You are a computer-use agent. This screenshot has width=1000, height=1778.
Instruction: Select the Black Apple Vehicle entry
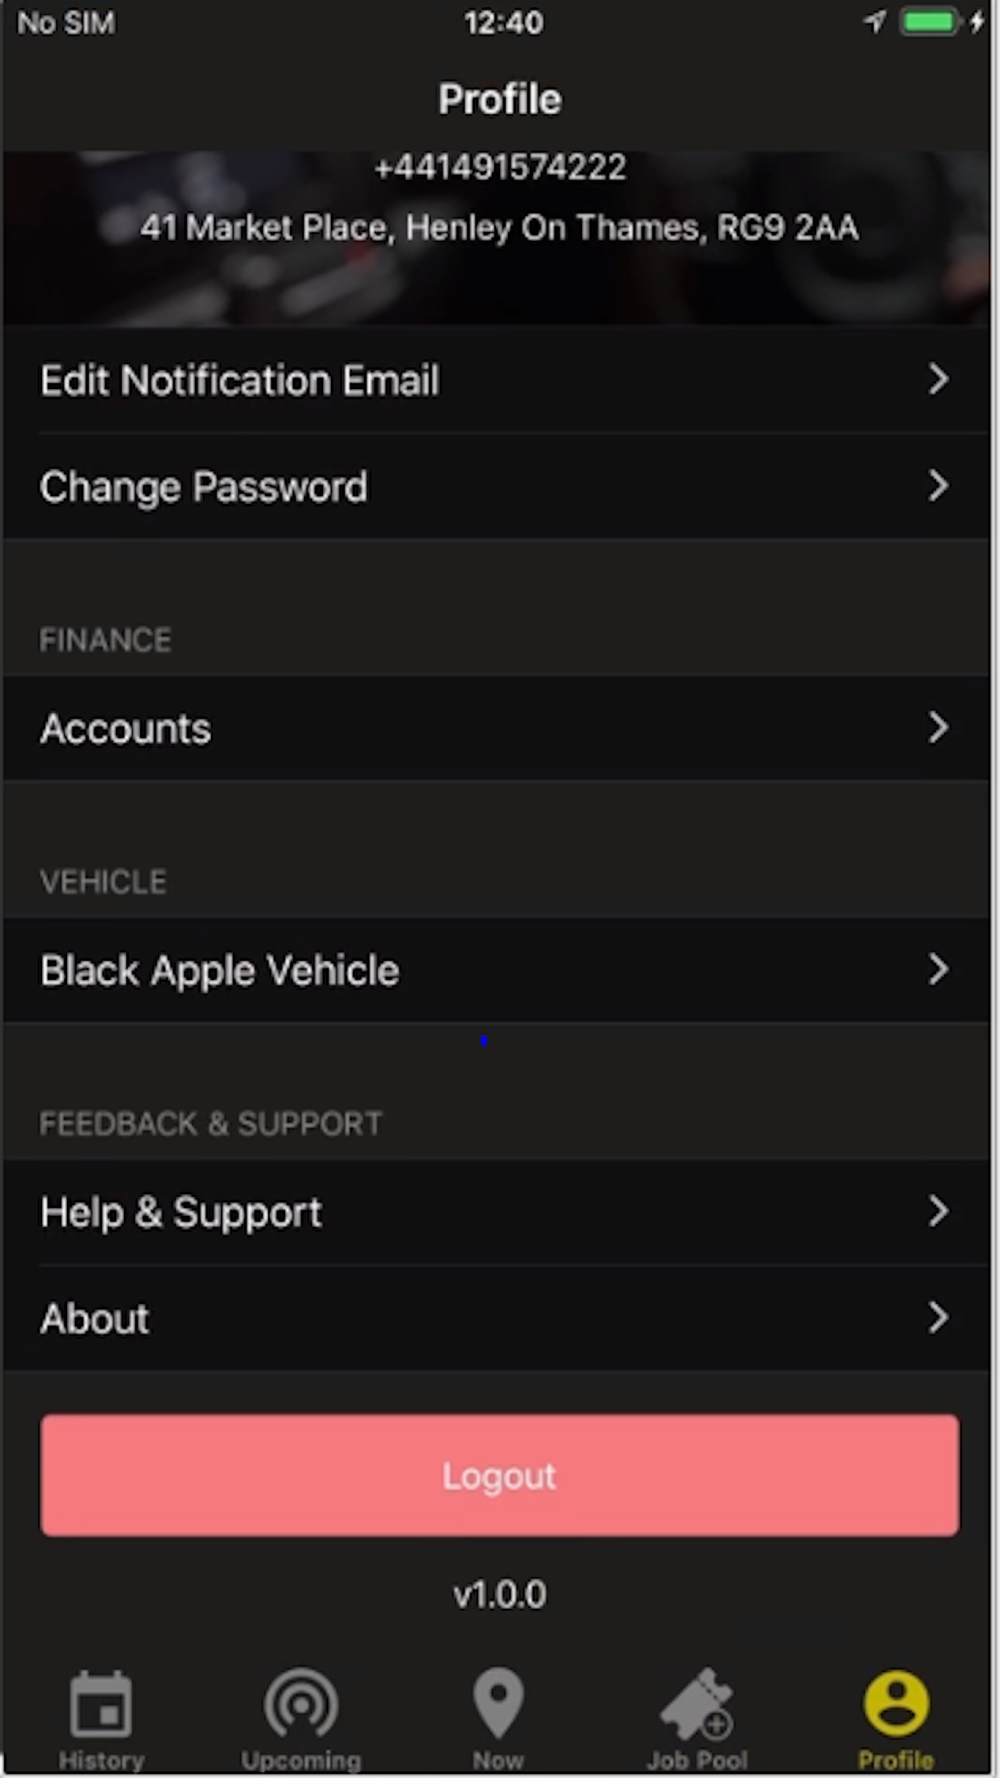coord(497,970)
